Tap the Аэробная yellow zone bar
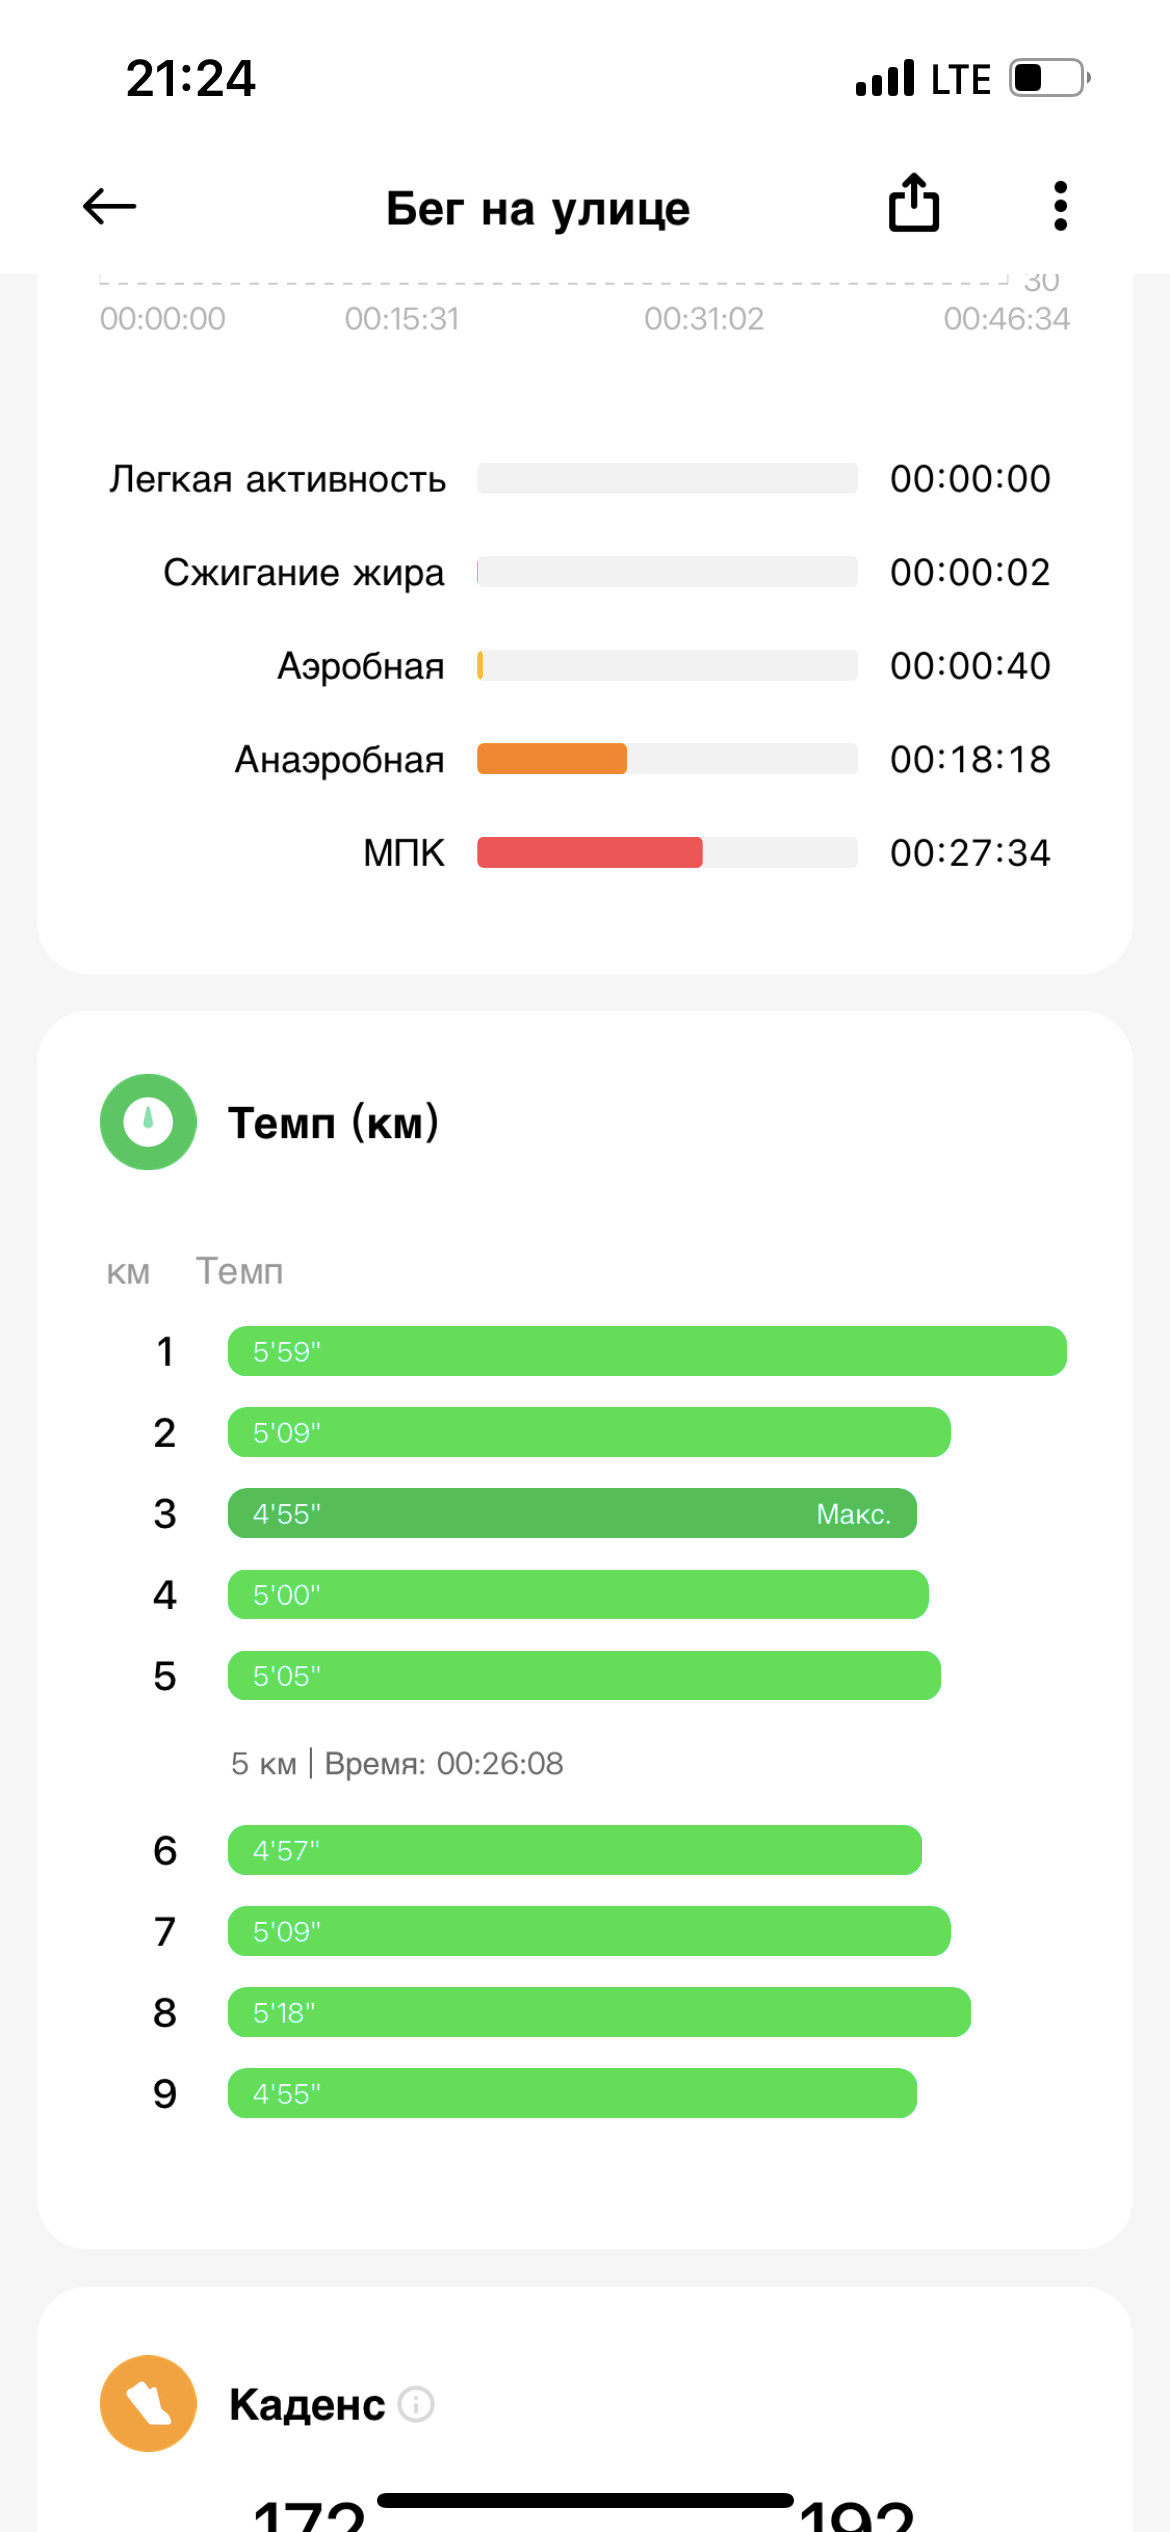The width and height of the screenshot is (1170, 2532). click(667, 666)
